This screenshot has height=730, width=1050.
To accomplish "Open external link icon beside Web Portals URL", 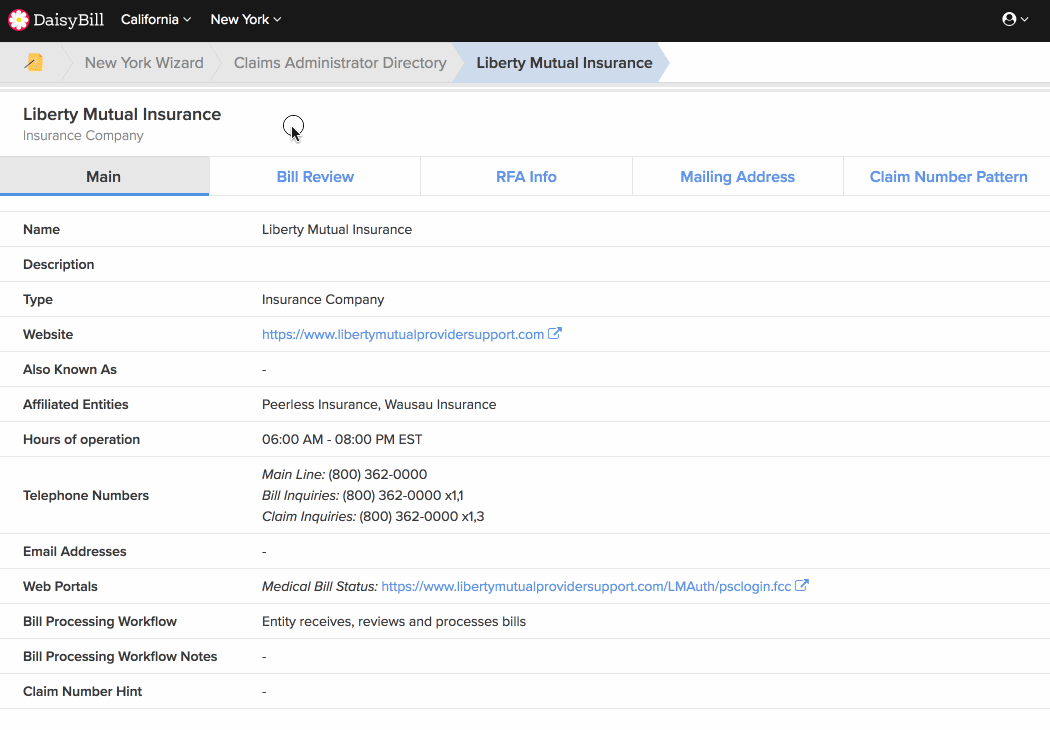I will click(x=802, y=585).
